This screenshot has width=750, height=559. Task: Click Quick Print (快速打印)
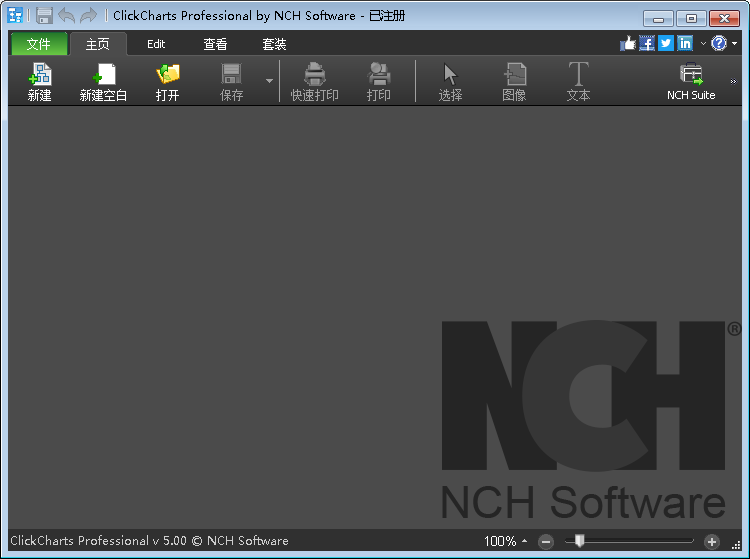point(314,82)
